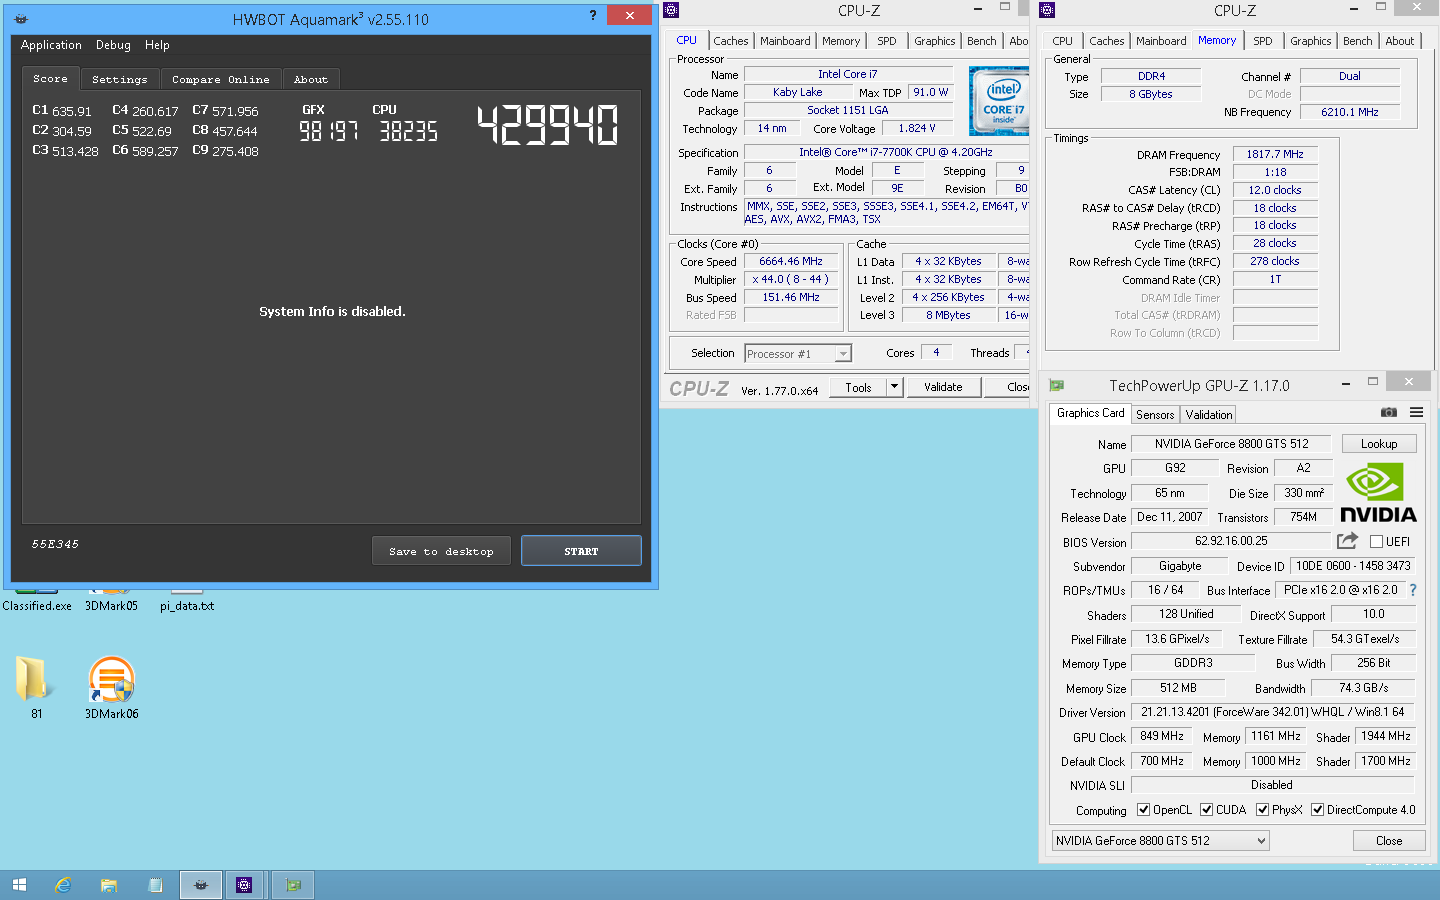Open File Explorer from the taskbar
The image size is (1440, 900).
point(109,885)
